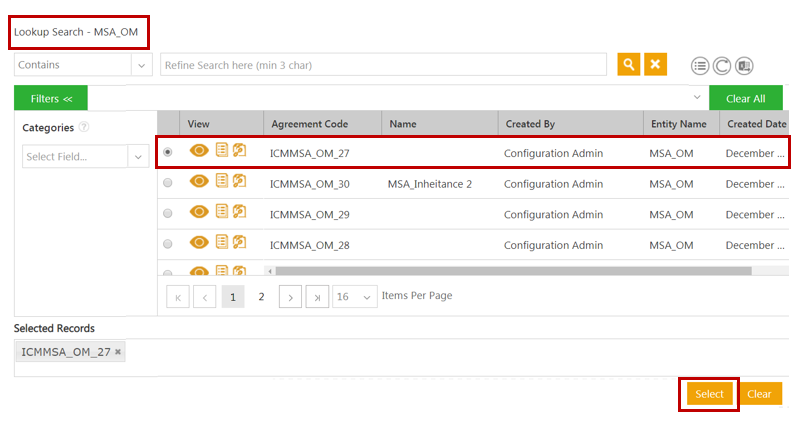Image resolution: width=802 pixels, height=430 pixels.
Task: Clear the search with the orange X button
Action: click(655, 64)
